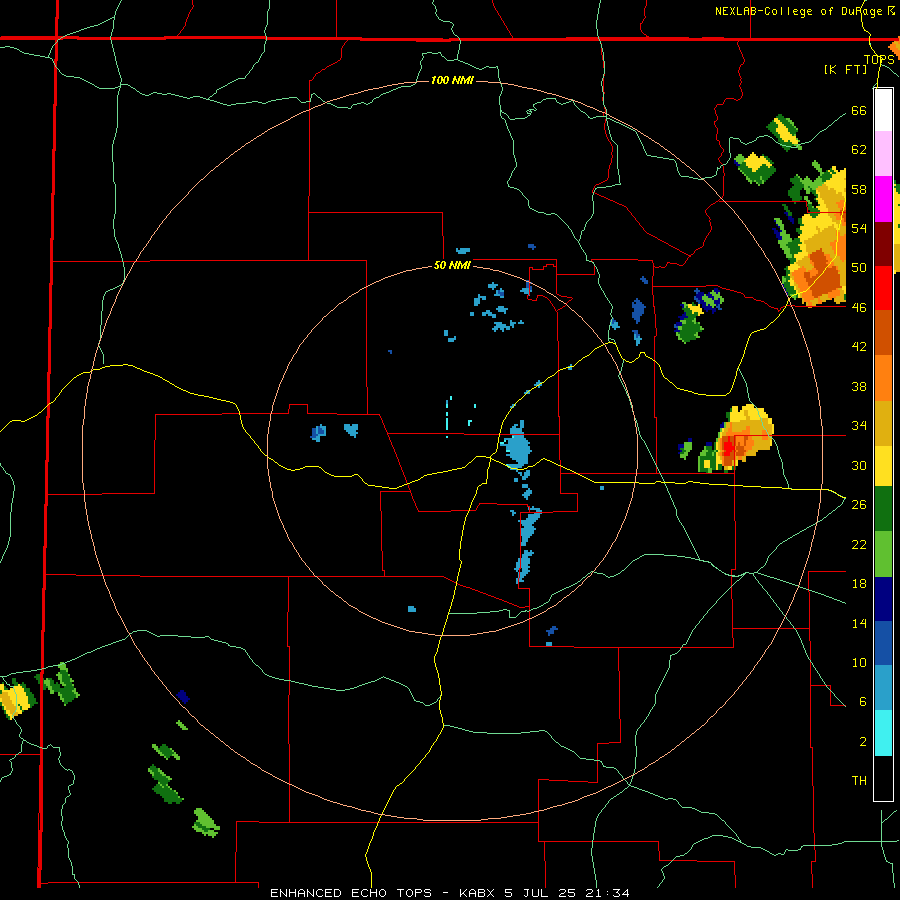
Task: Click the "[K FT]" units label
Action: click(x=845, y=69)
